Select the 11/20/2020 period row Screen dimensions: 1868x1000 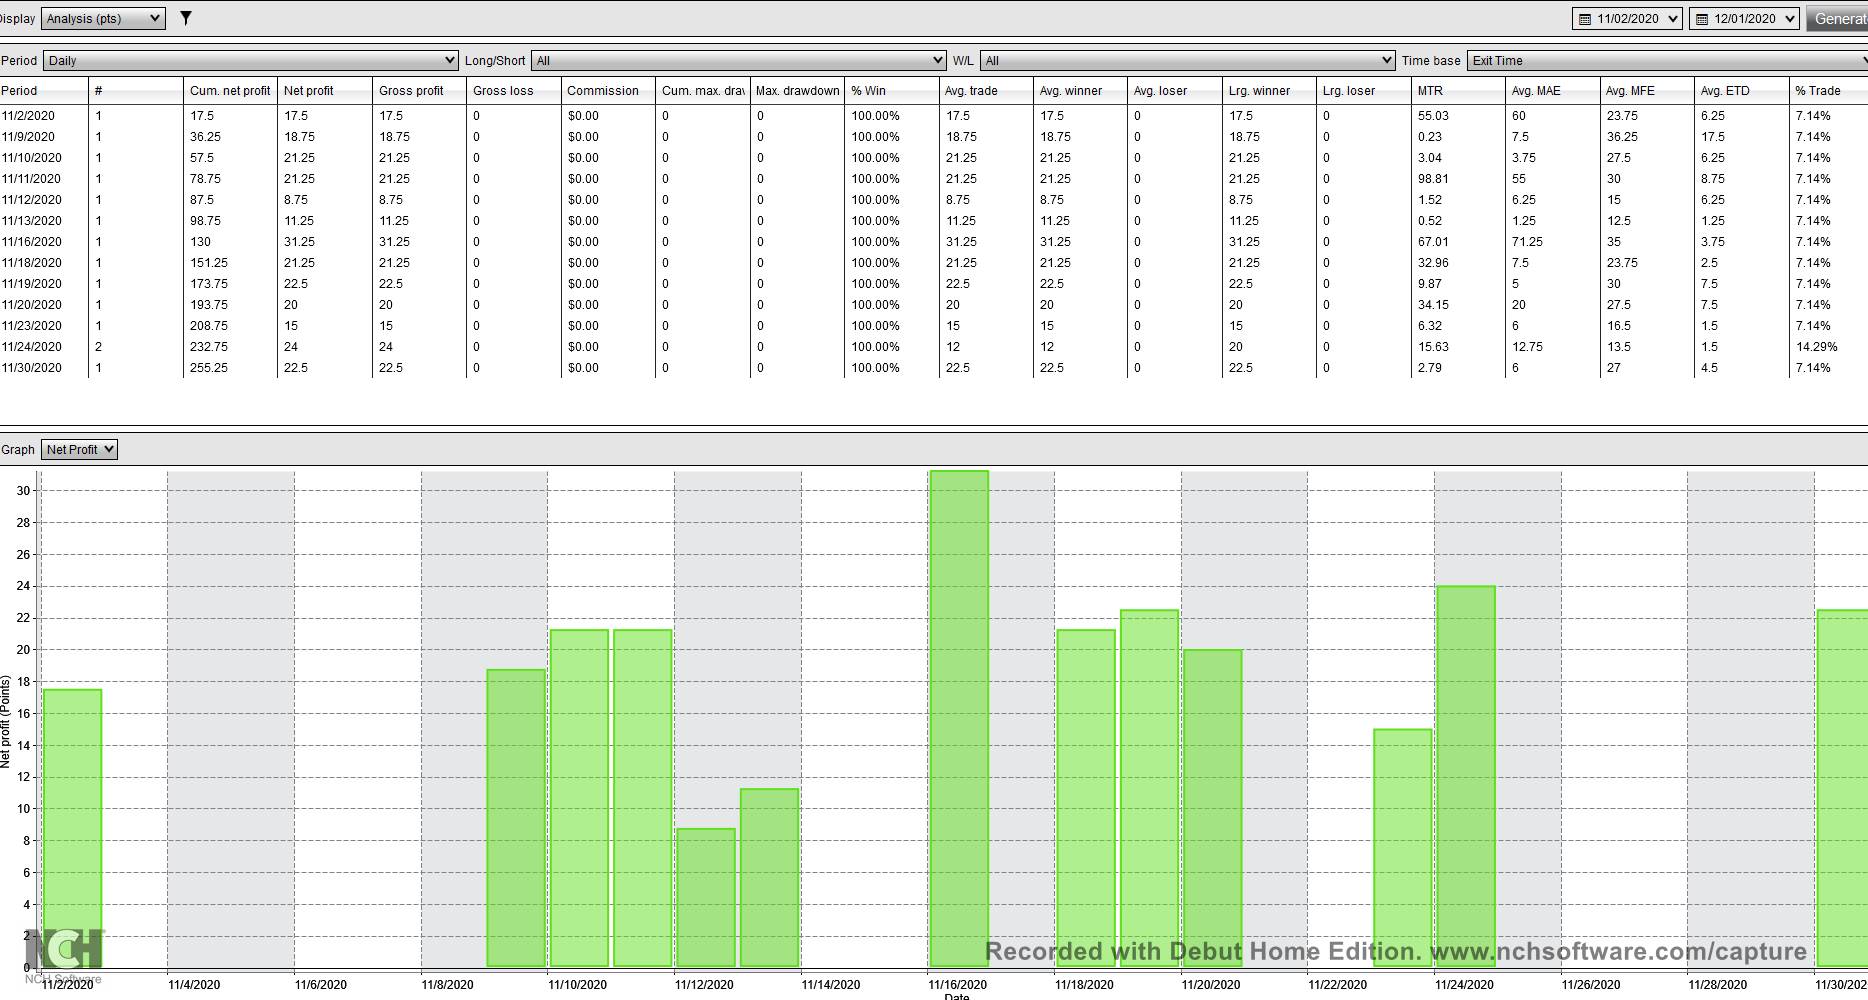[x=934, y=305]
